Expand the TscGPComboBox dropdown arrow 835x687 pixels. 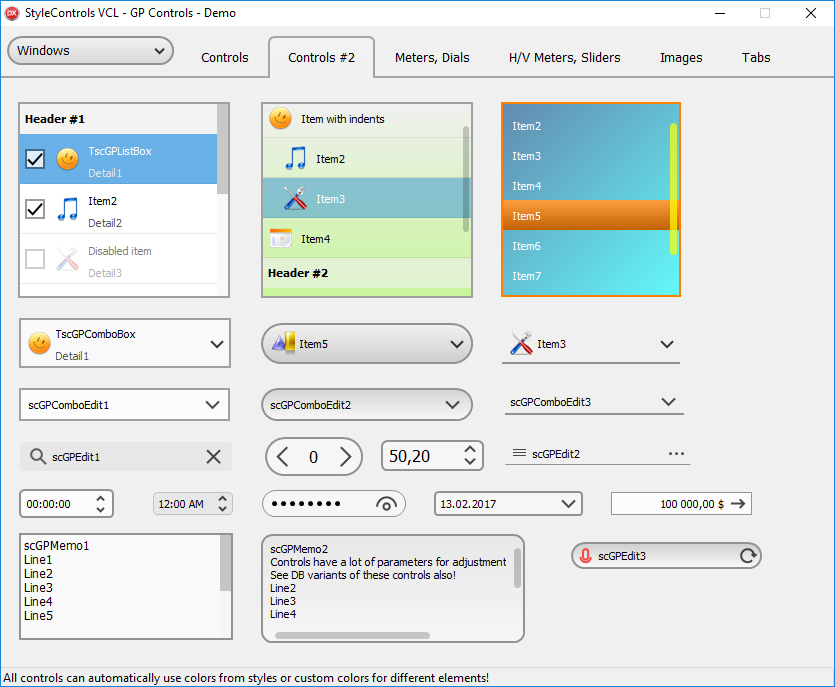[x=217, y=344]
